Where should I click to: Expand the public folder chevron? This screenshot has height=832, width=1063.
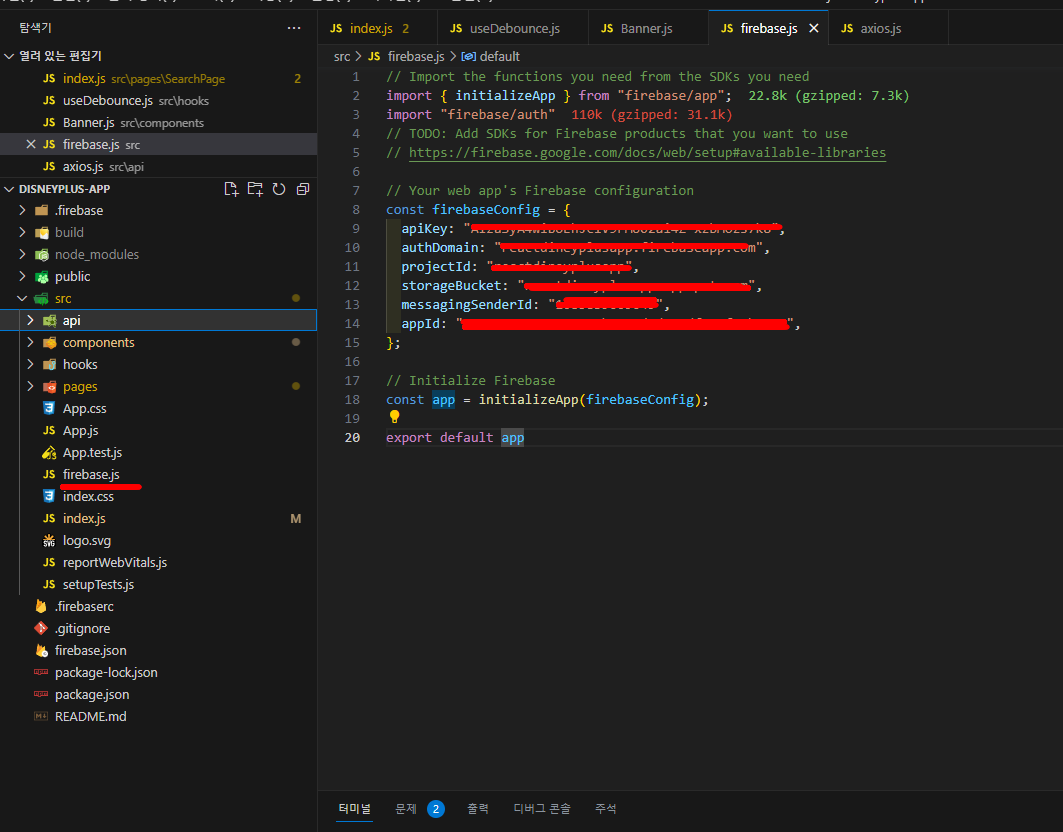(x=22, y=277)
